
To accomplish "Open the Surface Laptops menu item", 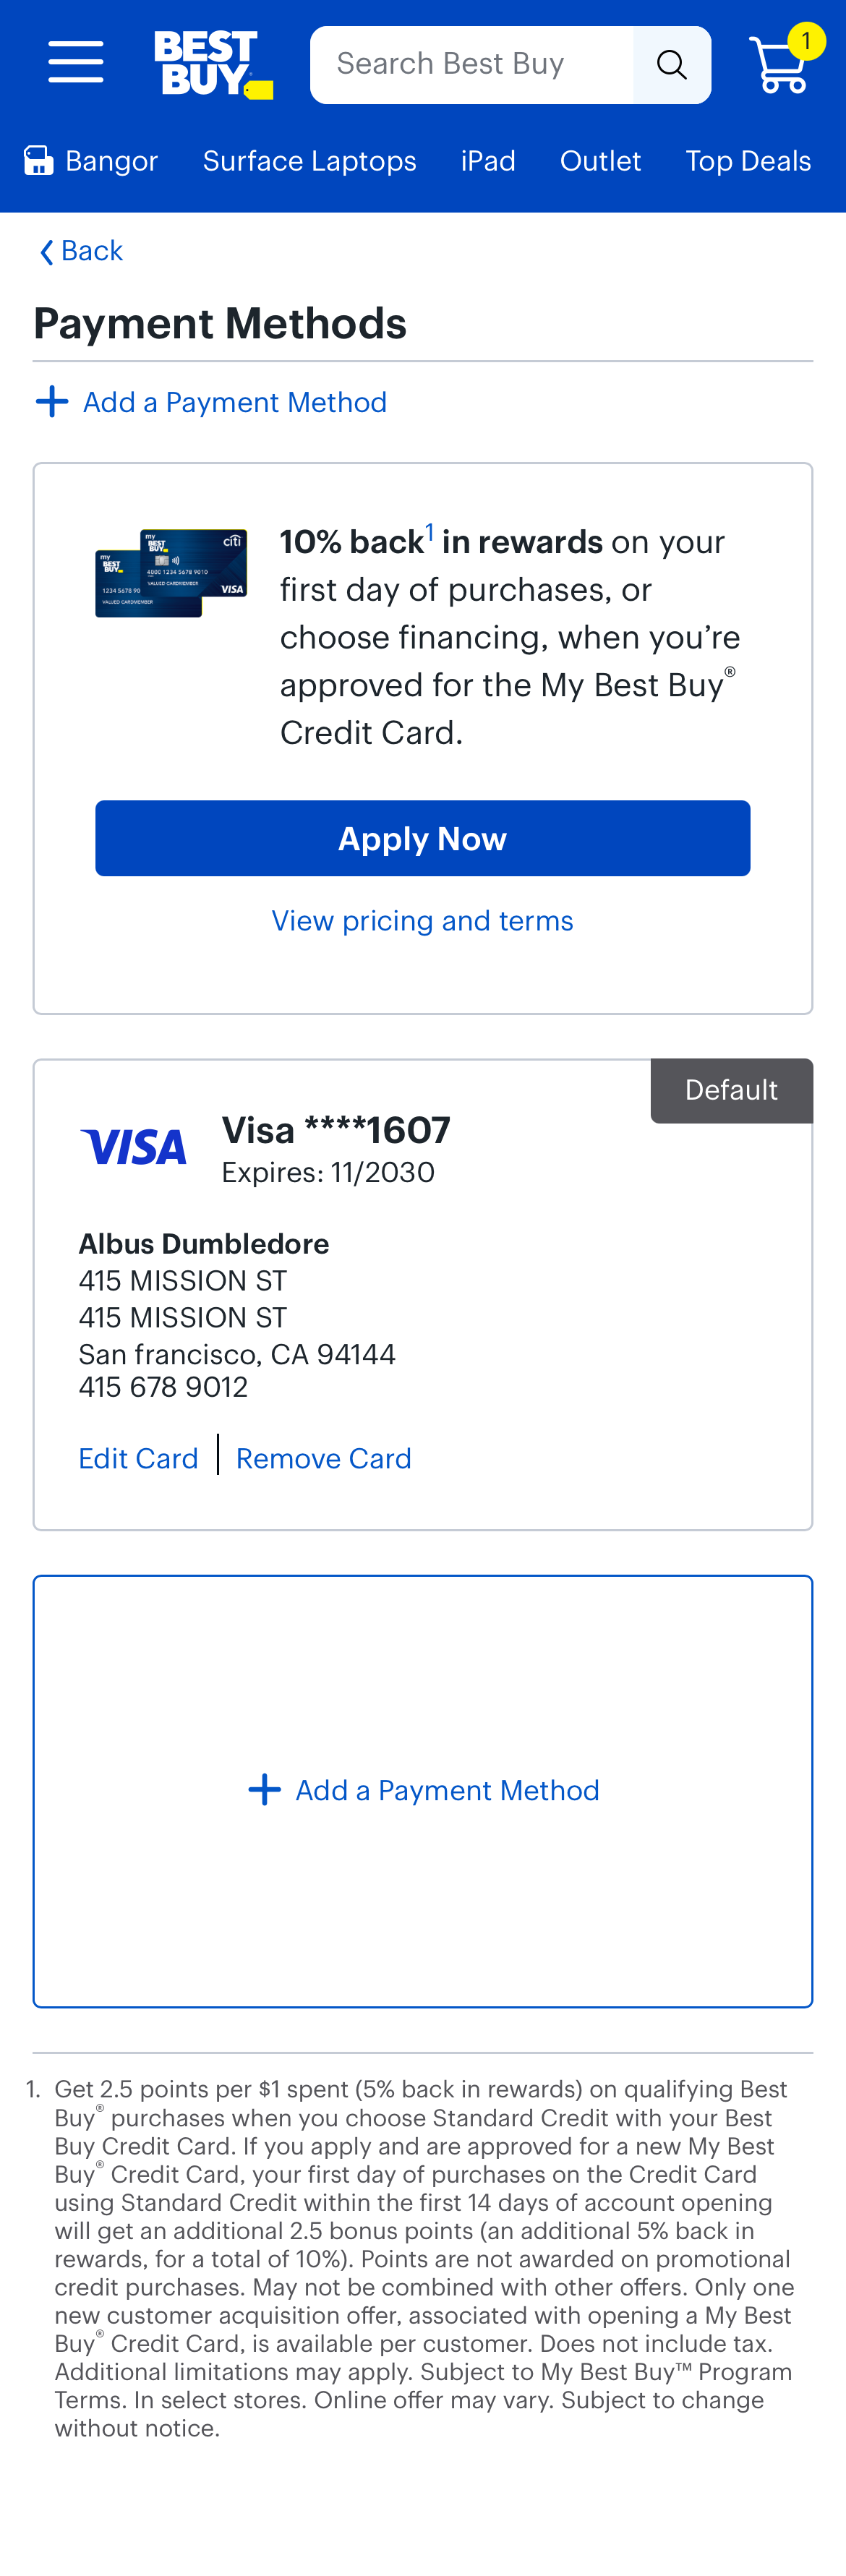I will pyautogui.click(x=309, y=160).
